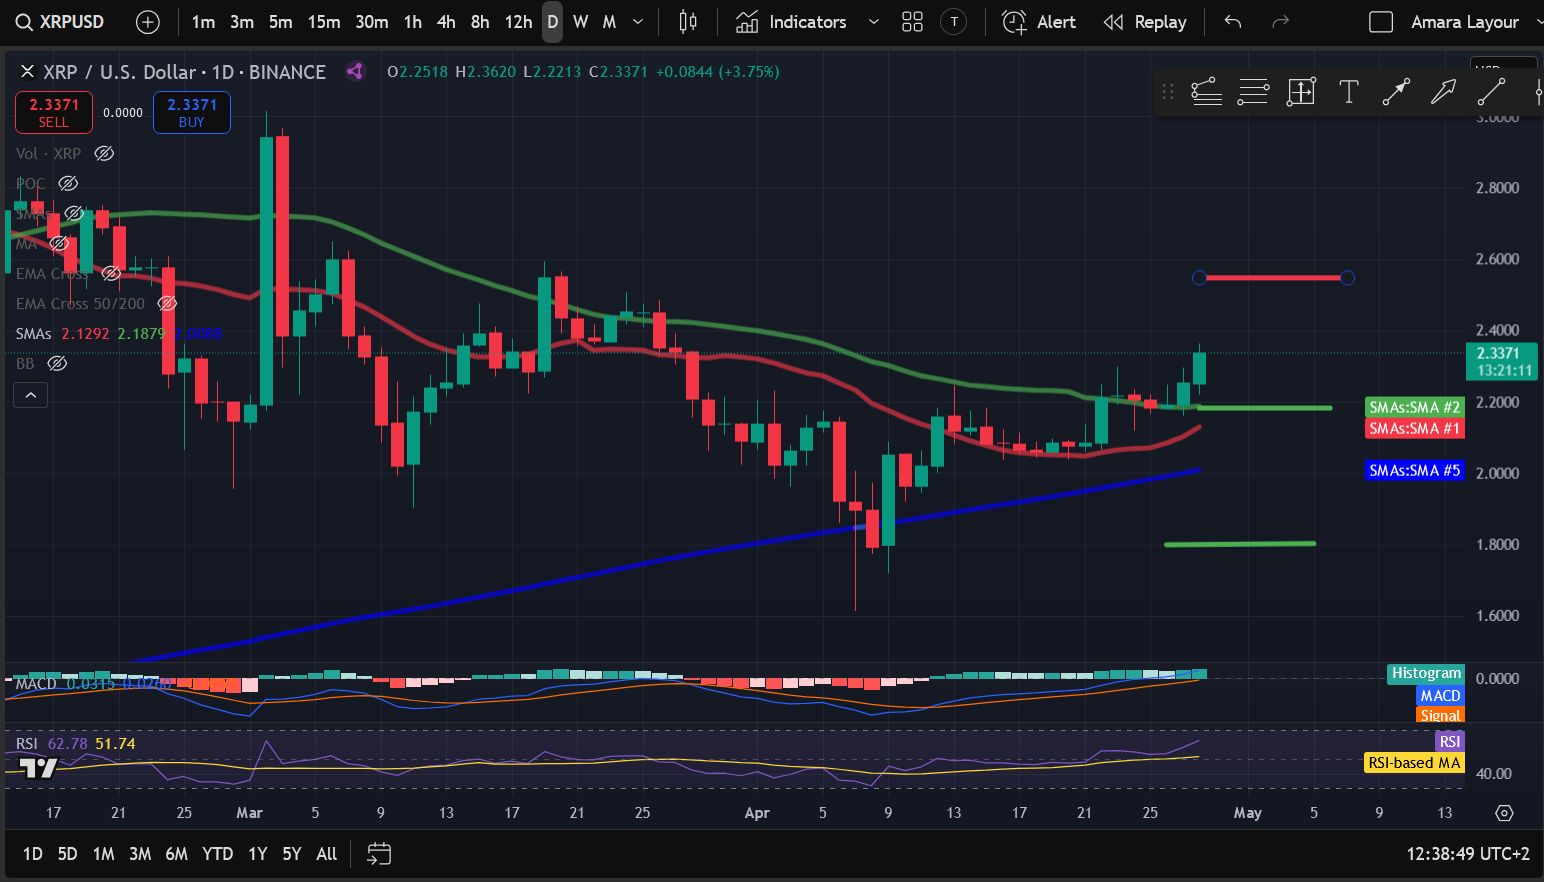Click the SMAs indicator legend label
Viewport: 1544px width, 882px height.
[x=33, y=333]
